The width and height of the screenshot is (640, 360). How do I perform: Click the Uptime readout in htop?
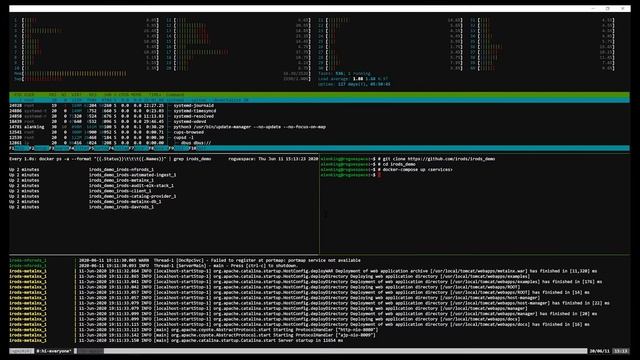354,84
